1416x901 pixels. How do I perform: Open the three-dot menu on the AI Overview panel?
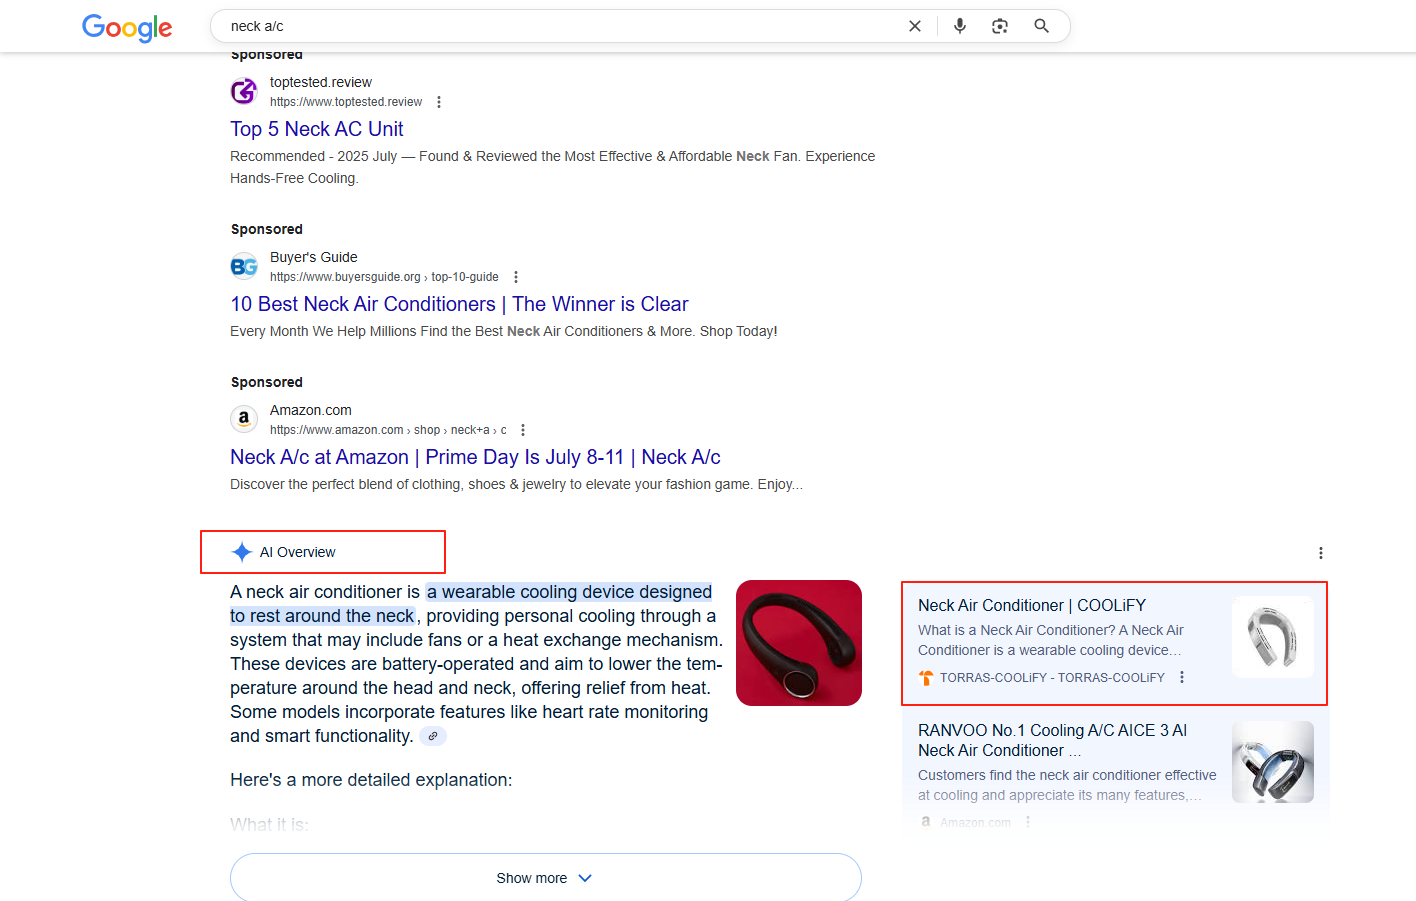click(1320, 552)
